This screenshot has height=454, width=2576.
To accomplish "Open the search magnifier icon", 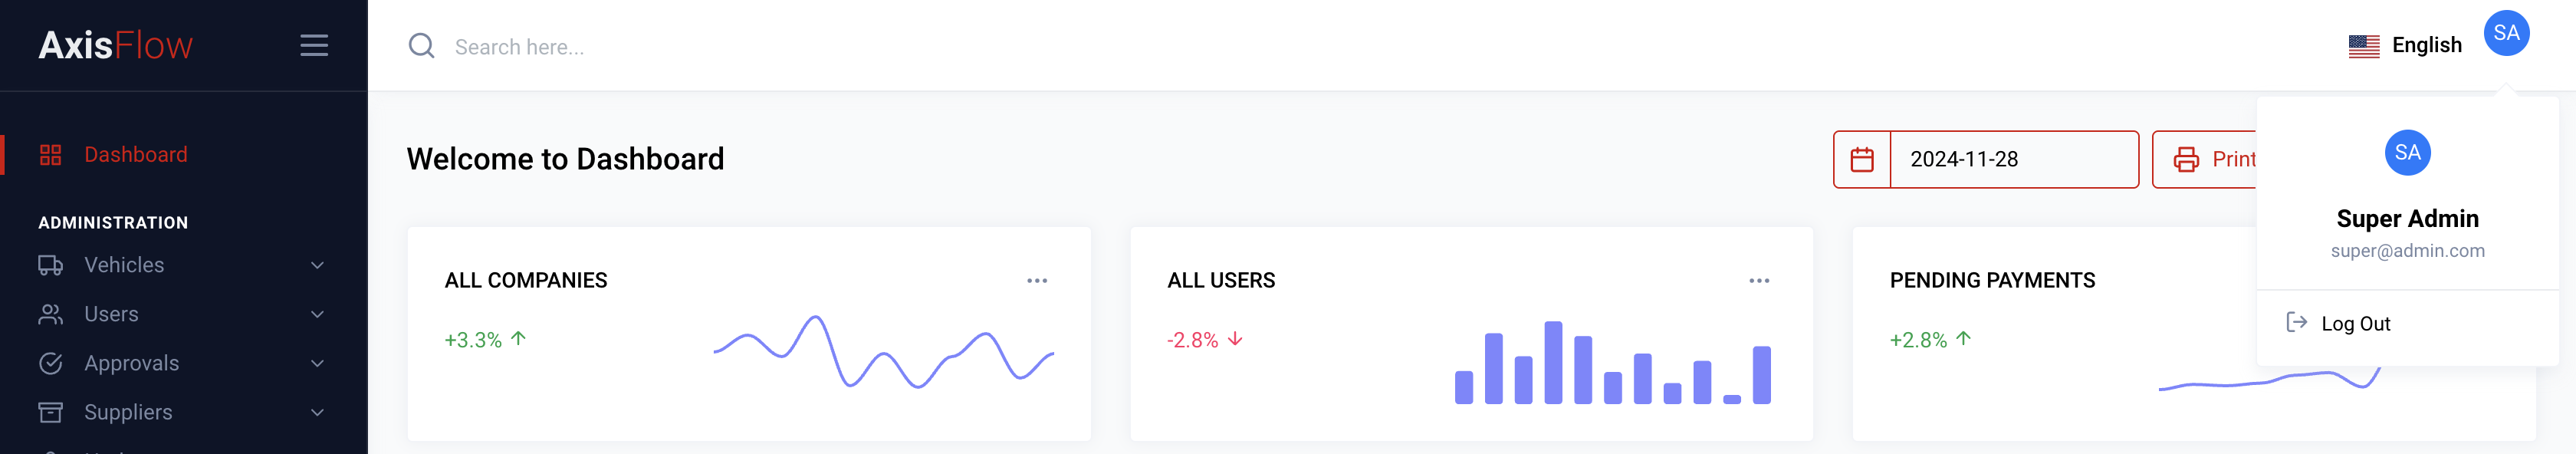I will point(421,46).
